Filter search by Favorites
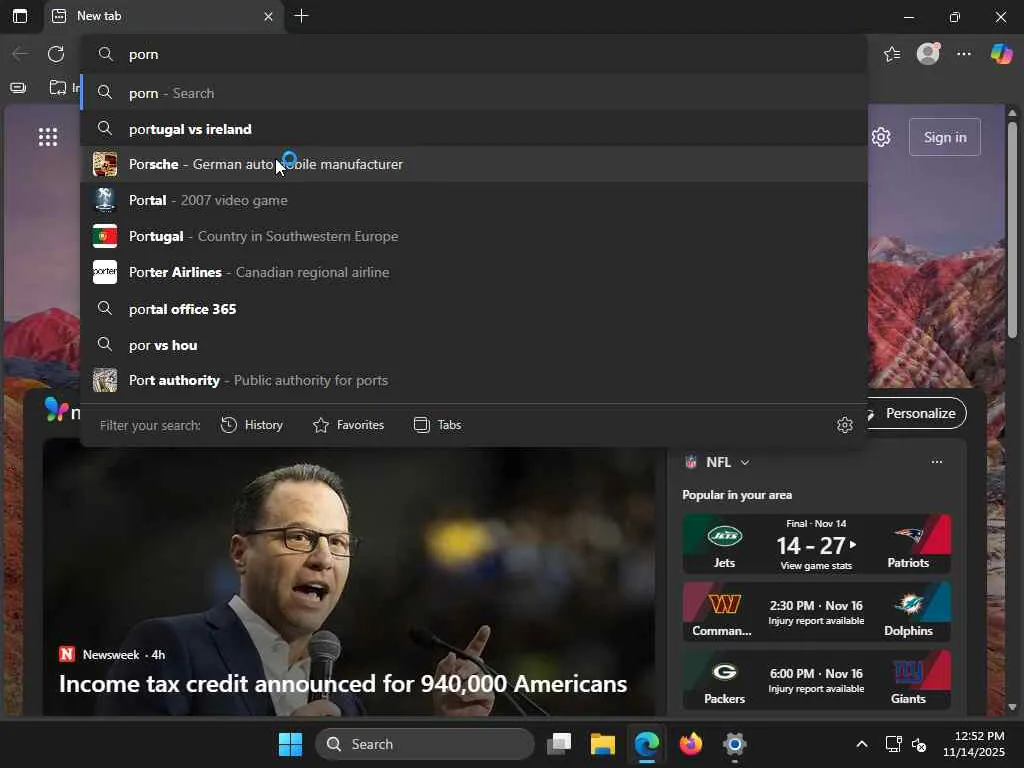Viewport: 1024px width, 768px height. point(348,424)
